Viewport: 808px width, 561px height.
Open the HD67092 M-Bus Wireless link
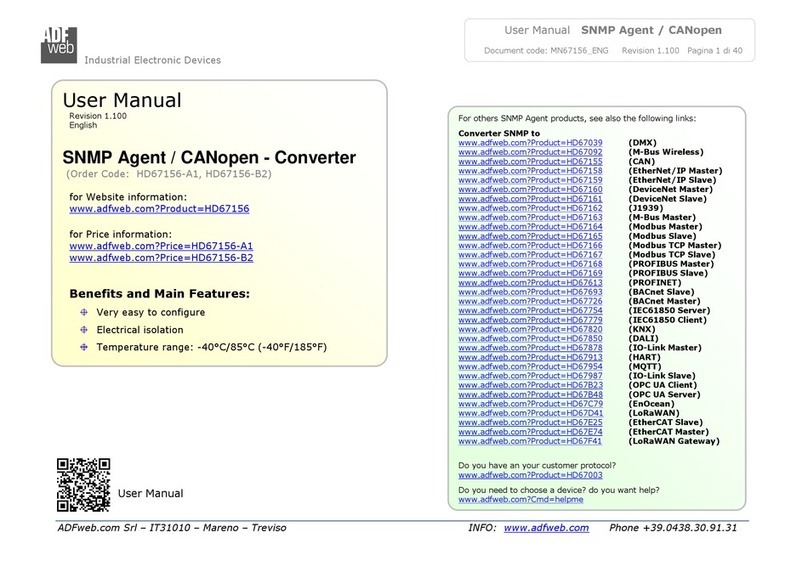point(530,152)
